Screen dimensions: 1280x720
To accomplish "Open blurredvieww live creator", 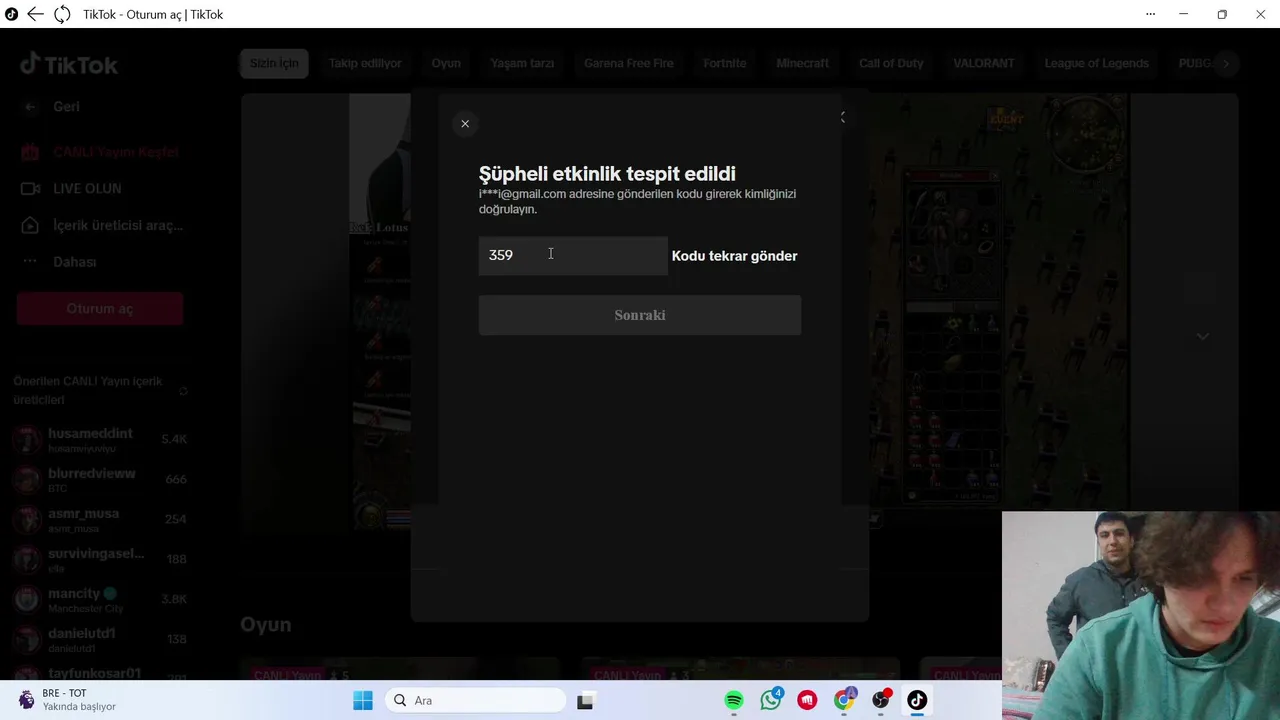I will click(x=100, y=479).
